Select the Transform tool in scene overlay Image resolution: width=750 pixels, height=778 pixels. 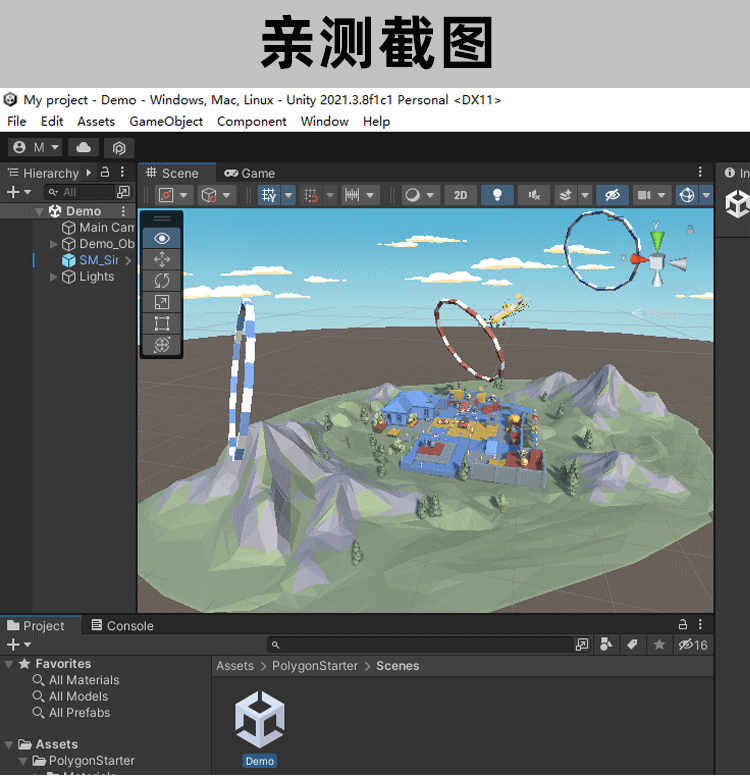coord(162,344)
